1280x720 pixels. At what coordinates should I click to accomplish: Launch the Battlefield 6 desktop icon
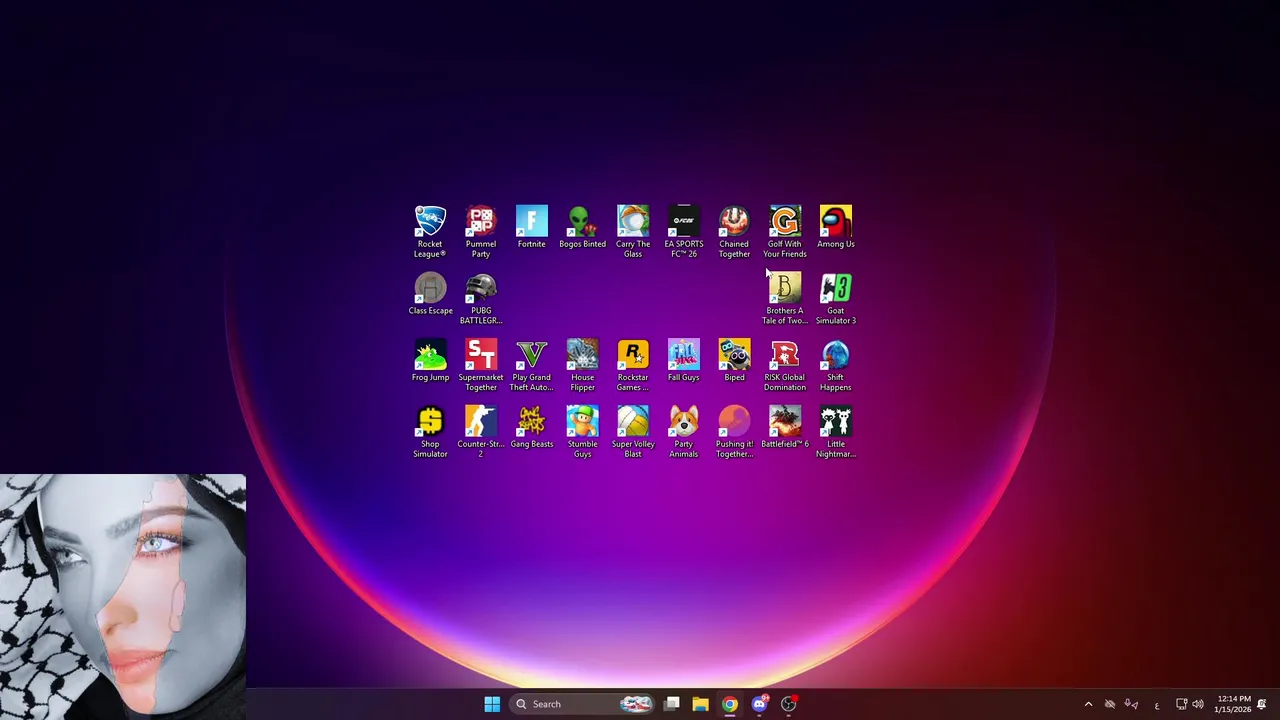[785, 428]
